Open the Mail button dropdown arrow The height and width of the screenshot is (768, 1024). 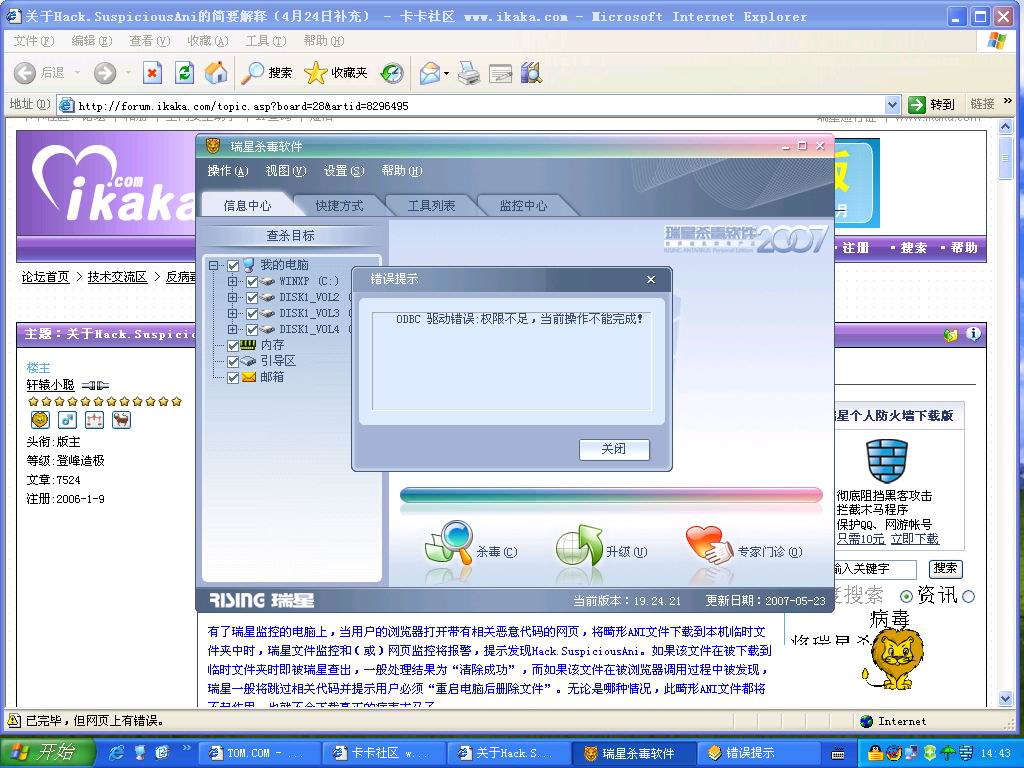click(x=447, y=73)
